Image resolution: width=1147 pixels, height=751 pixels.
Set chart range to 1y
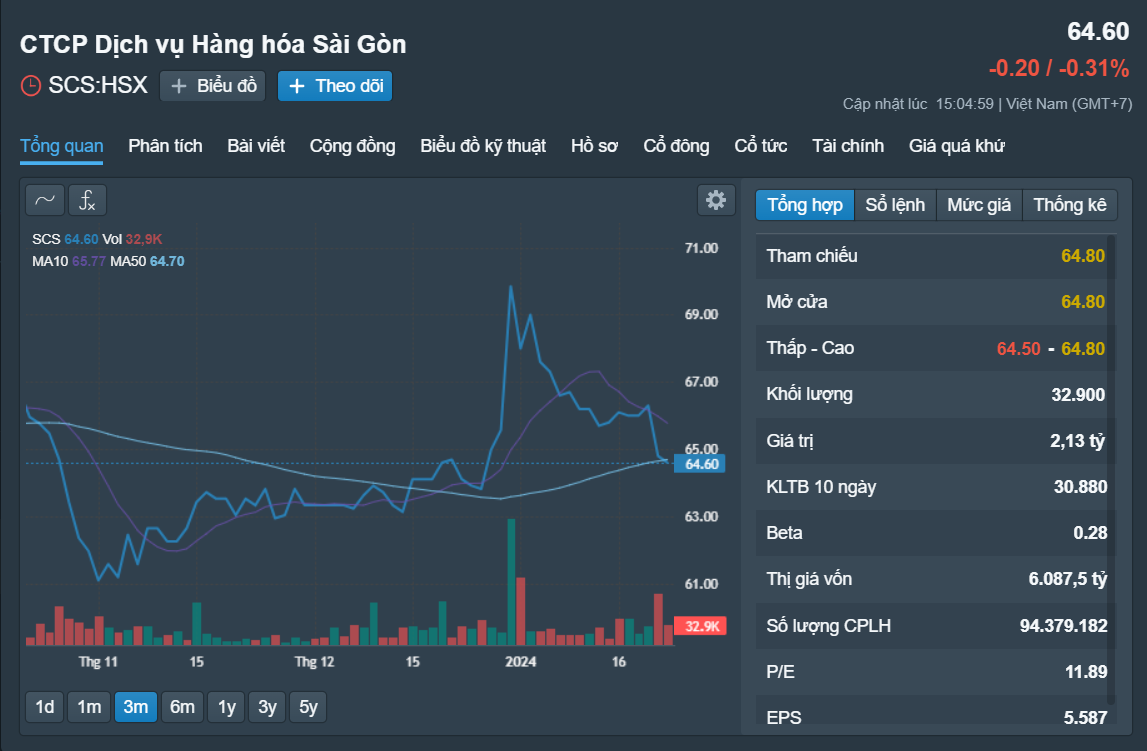pos(227,707)
